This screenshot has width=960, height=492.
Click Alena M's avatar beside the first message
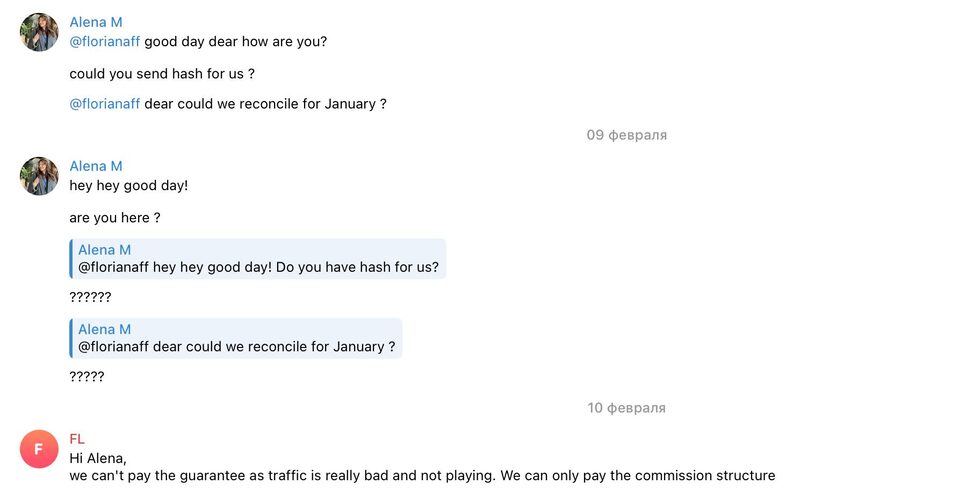(40, 32)
